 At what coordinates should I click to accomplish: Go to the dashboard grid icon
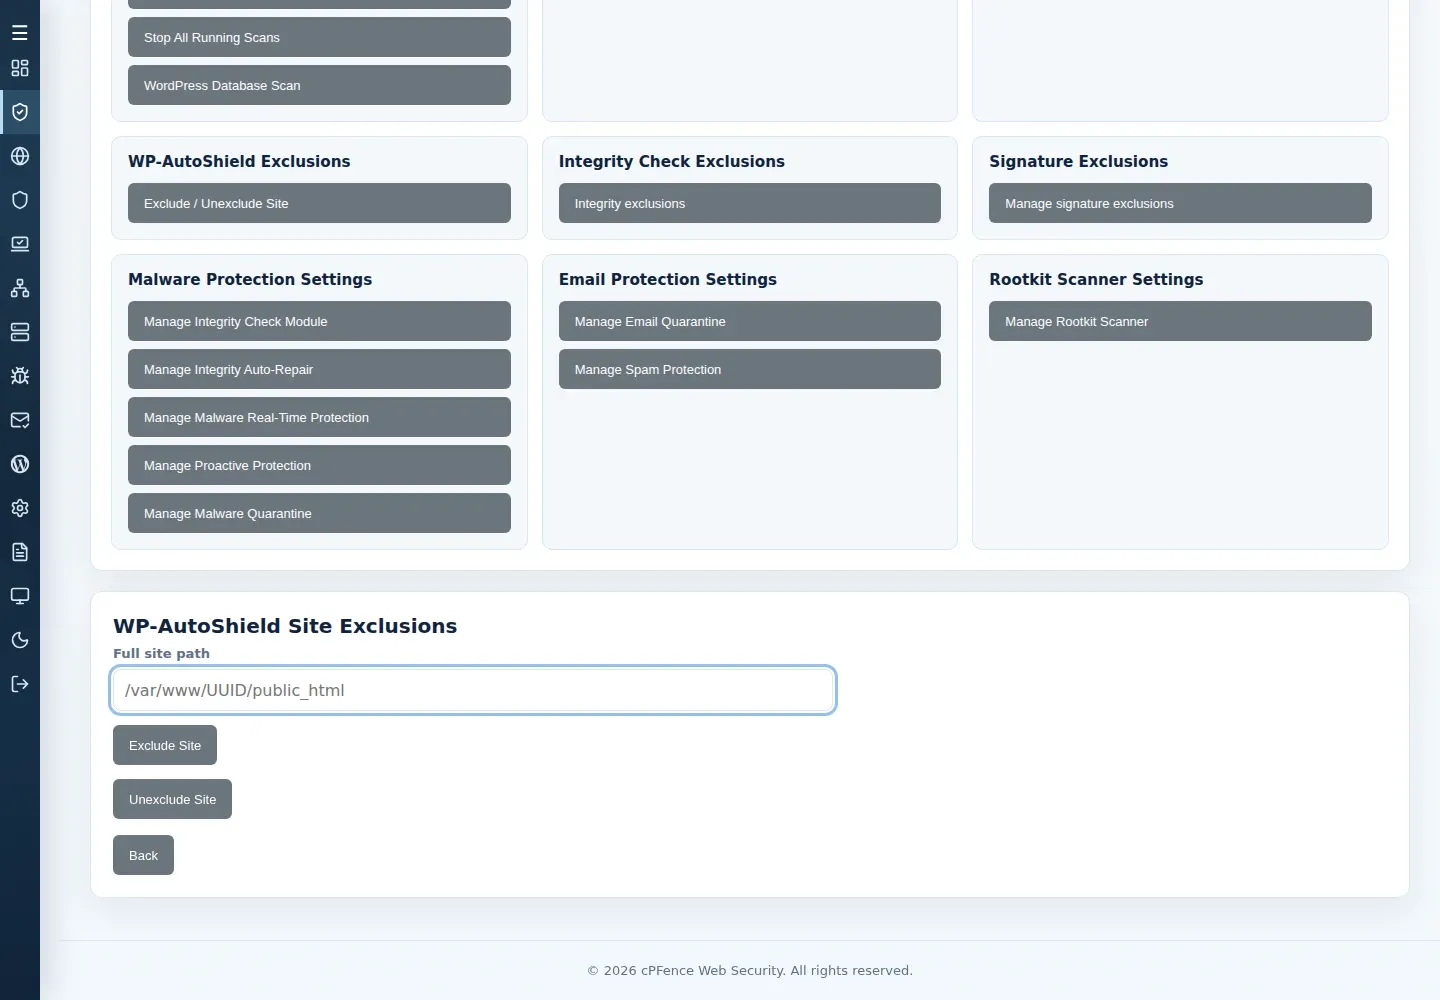pos(20,68)
